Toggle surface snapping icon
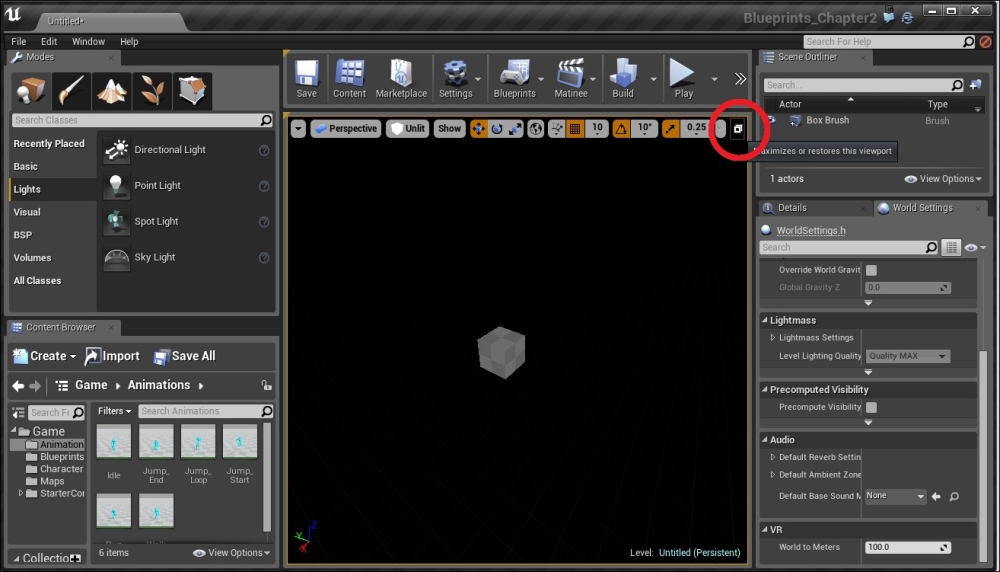The height and width of the screenshot is (572, 1000). pyautogui.click(x=557, y=129)
